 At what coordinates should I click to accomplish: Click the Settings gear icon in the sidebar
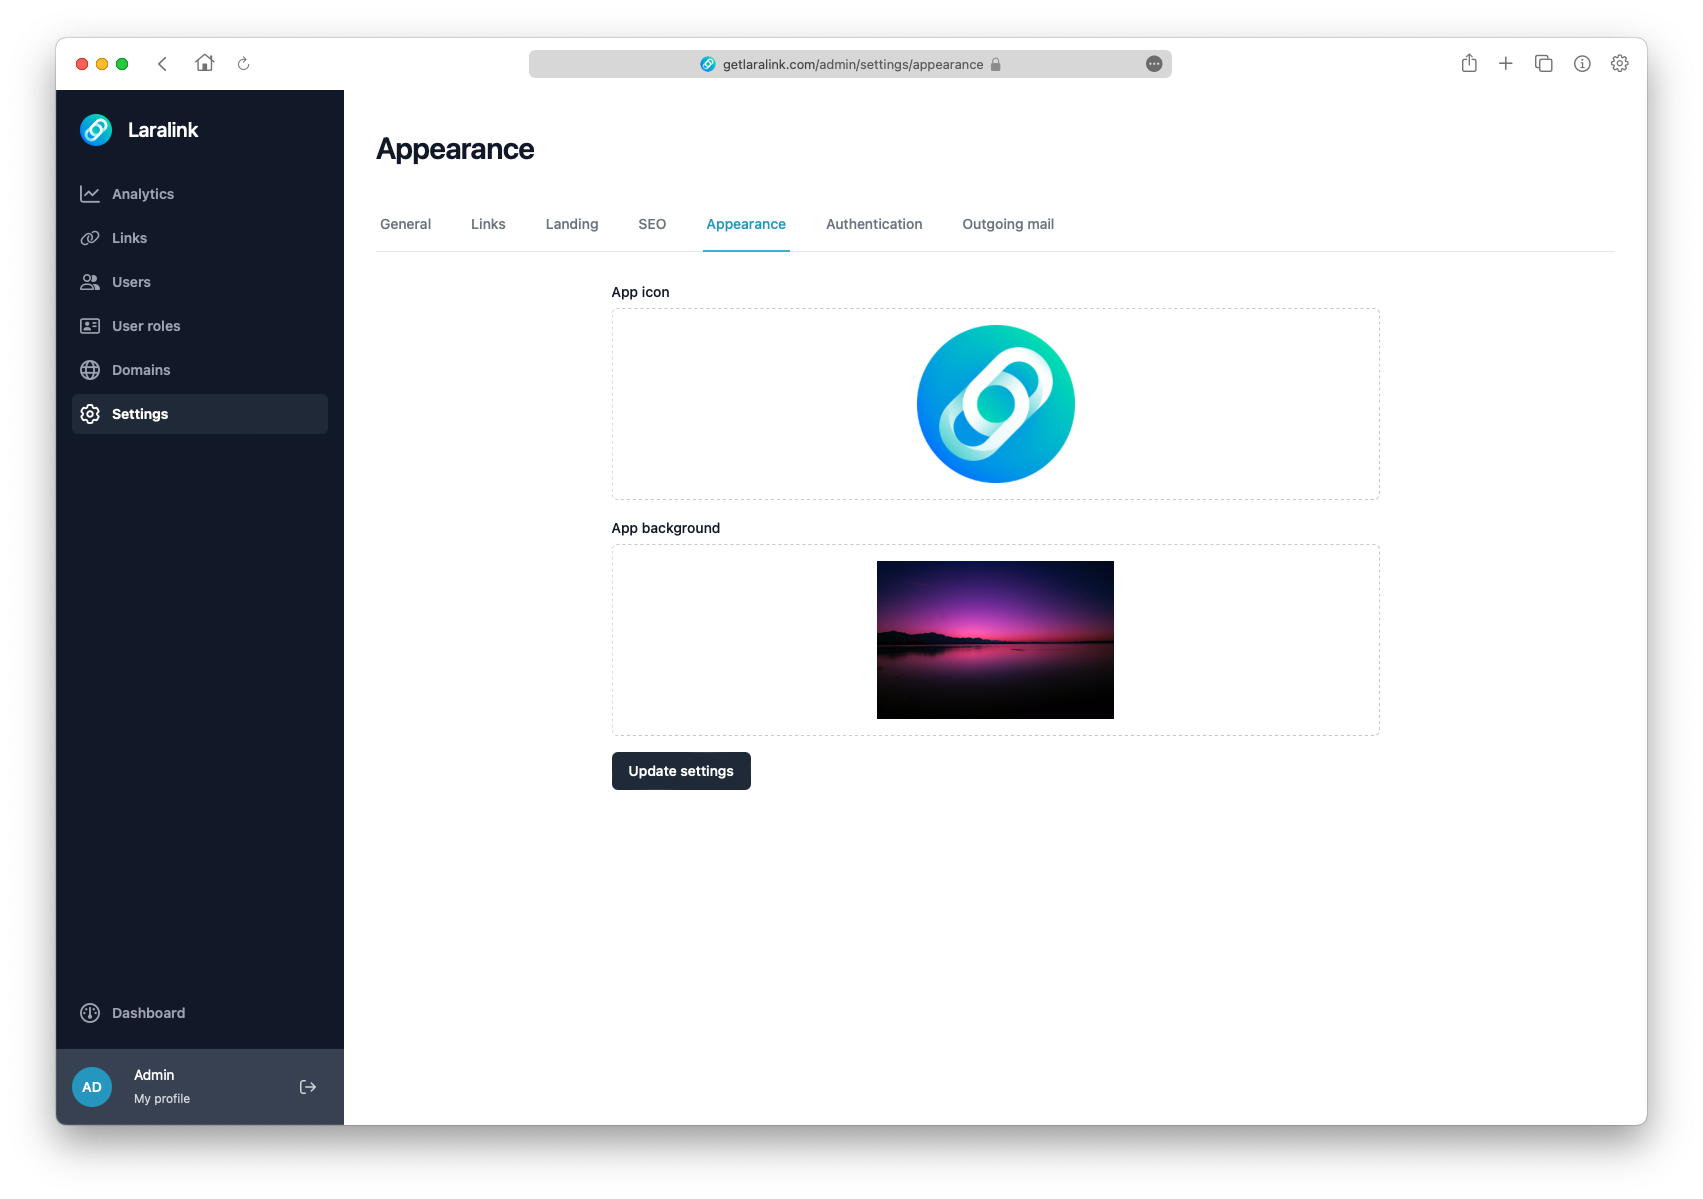pyautogui.click(x=90, y=414)
